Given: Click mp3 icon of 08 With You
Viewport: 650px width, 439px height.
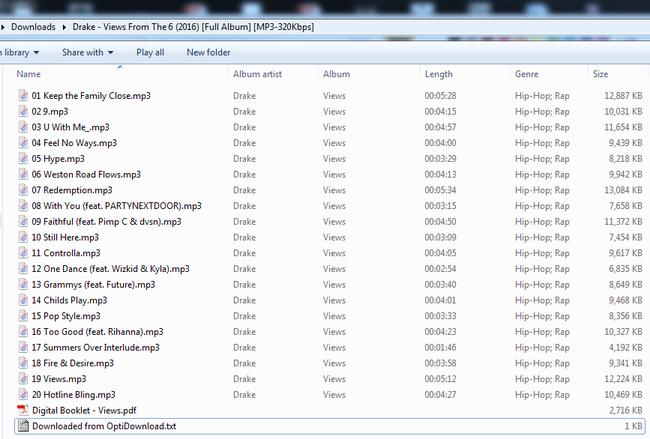Looking at the screenshot, I should 23,206.
